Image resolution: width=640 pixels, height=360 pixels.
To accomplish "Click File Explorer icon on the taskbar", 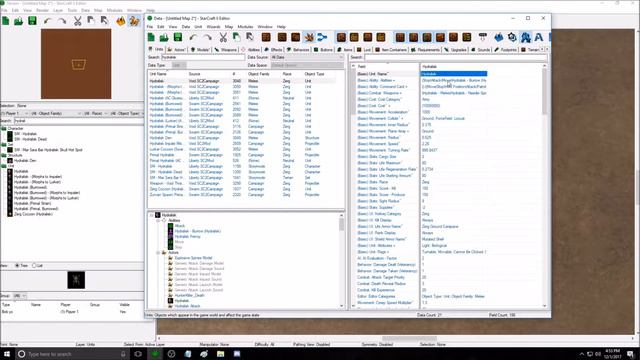I will pos(220,354).
